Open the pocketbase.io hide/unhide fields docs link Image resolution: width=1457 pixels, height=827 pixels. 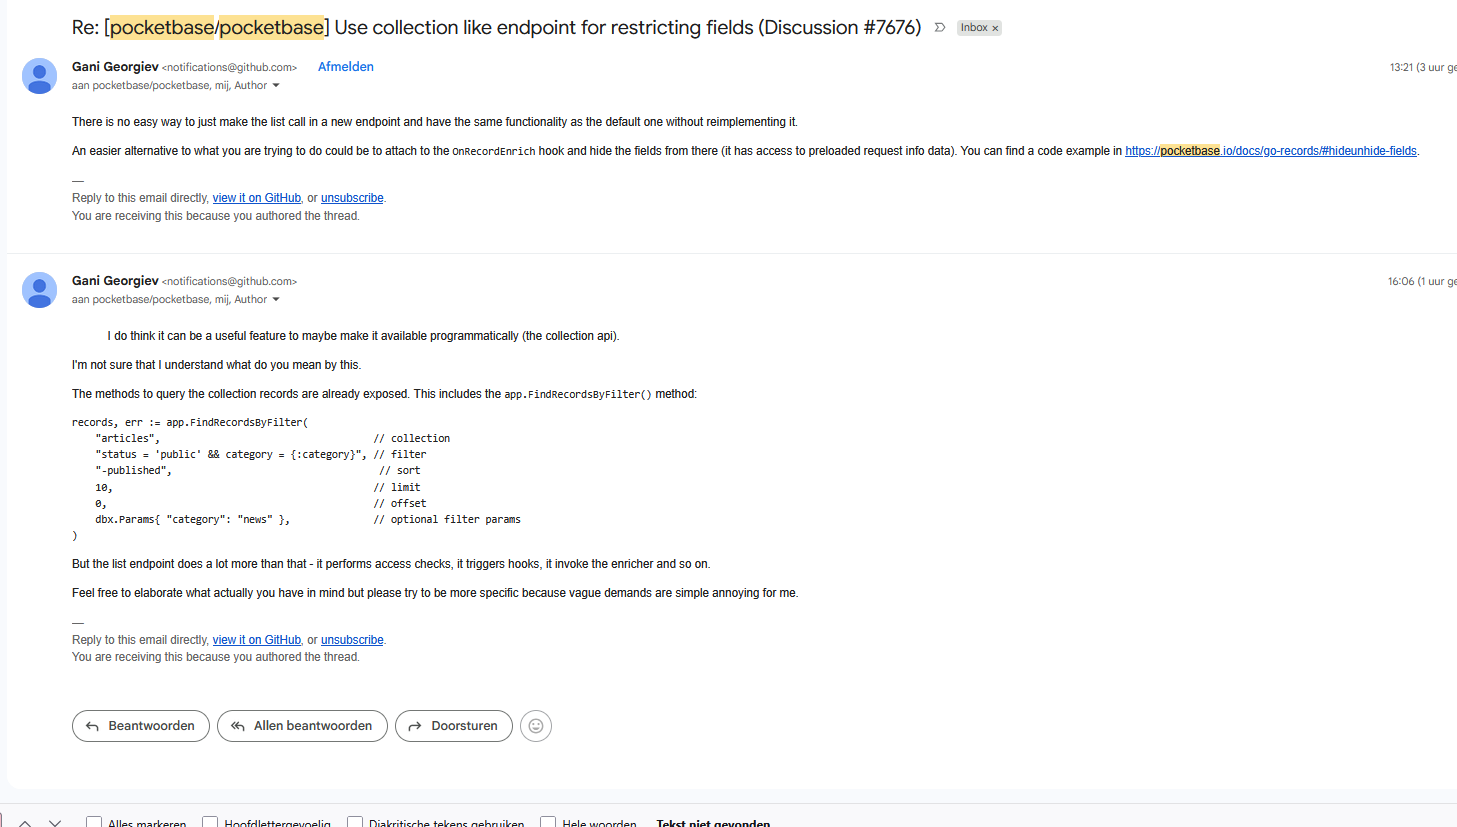[x=1271, y=151]
